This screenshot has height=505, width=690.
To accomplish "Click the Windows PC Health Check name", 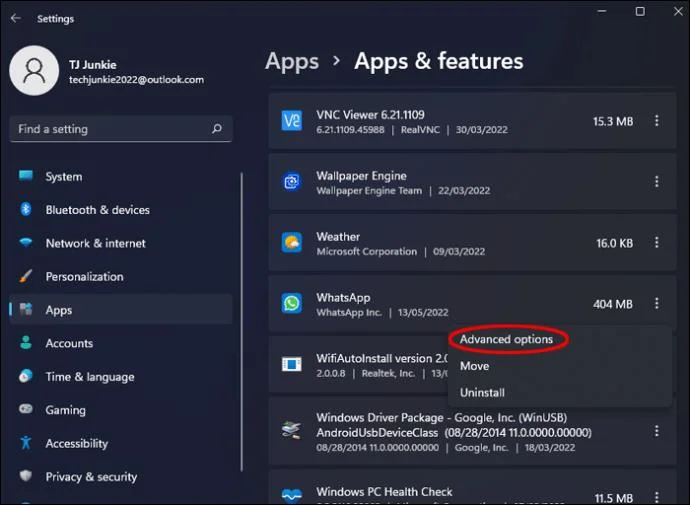I will coord(384,491).
